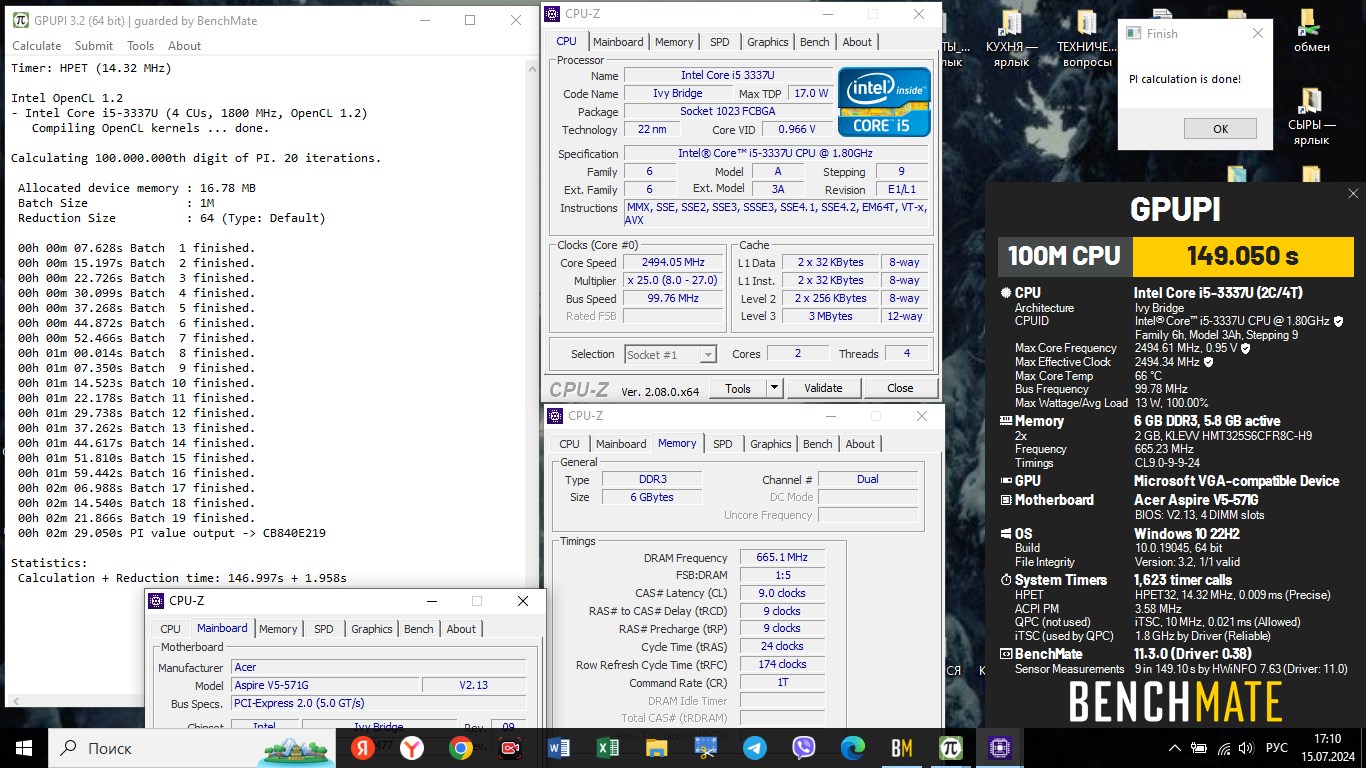
Task: Open the Calculate menu in GPUPI
Action: pyautogui.click(x=36, y=45)
